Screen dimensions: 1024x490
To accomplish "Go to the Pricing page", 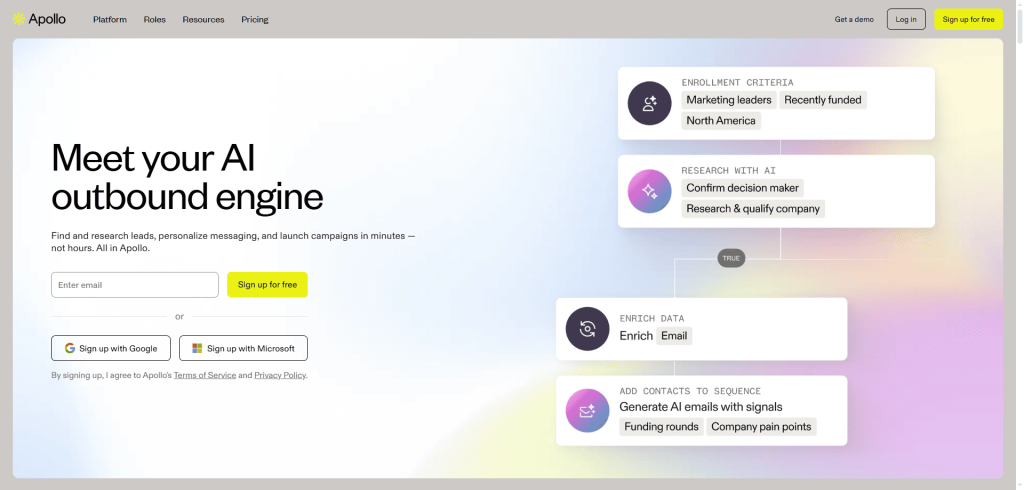I will pos(255,20).
